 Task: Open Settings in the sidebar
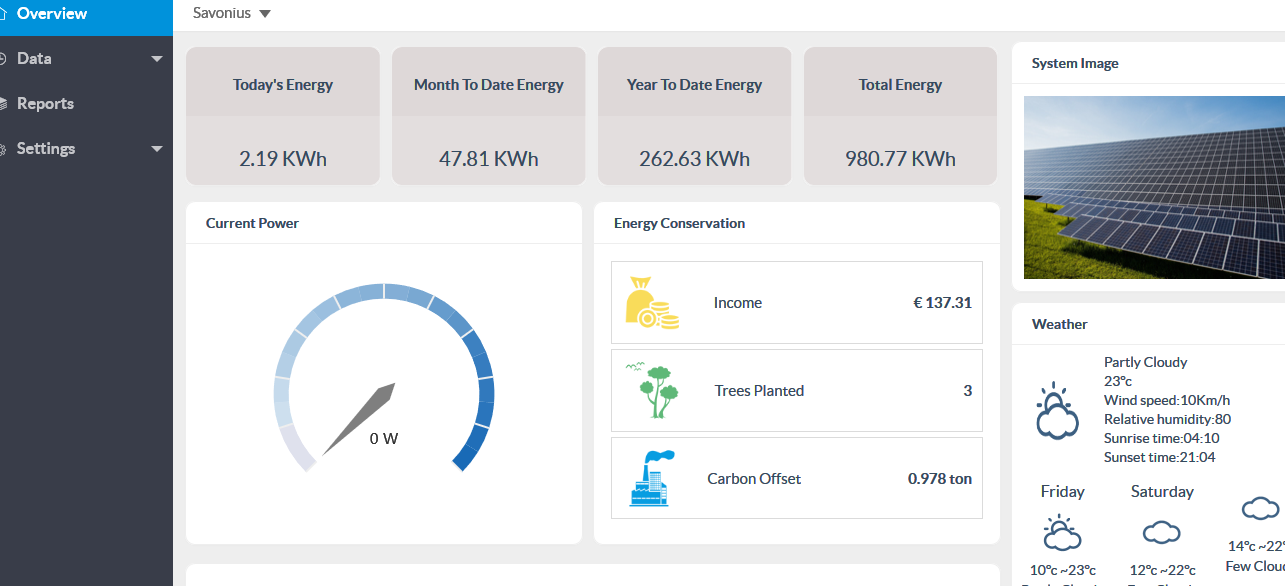tap(86, 149)
